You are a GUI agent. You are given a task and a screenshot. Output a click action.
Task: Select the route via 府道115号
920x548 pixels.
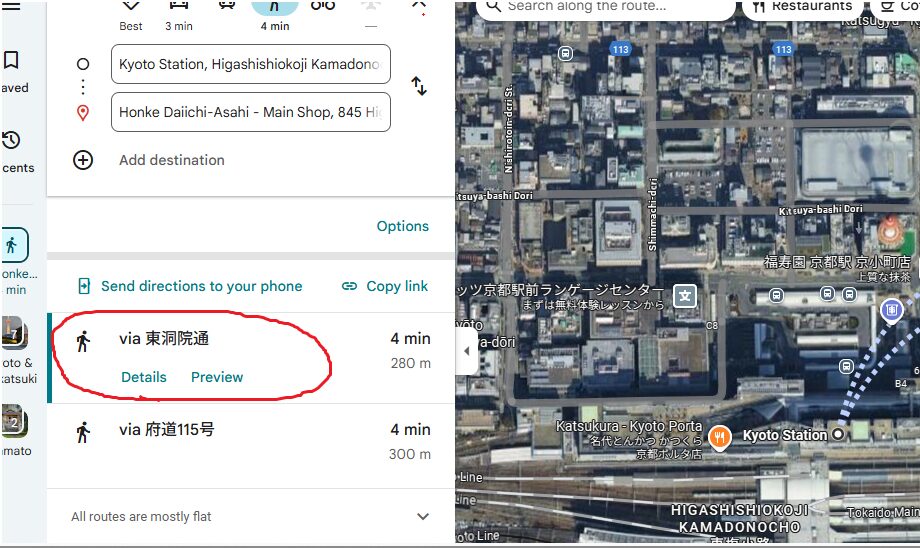tap(251, 446)
